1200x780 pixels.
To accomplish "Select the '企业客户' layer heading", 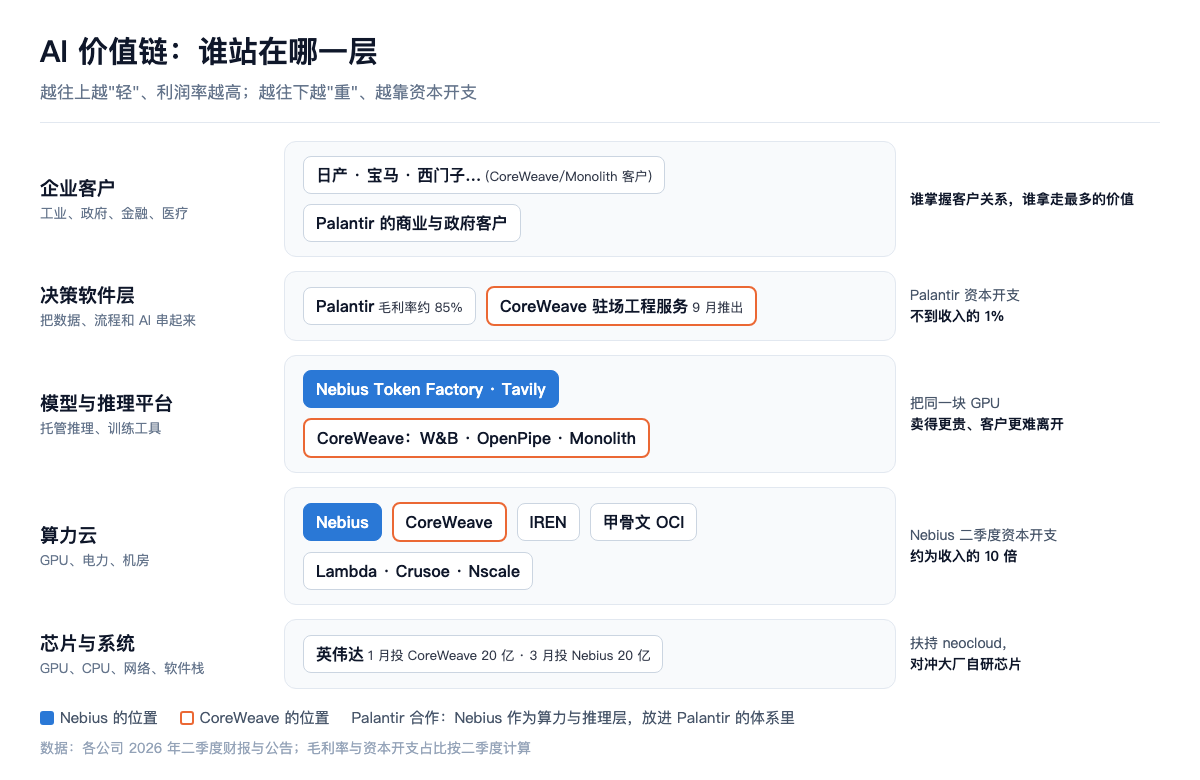I will coord(77,188).
